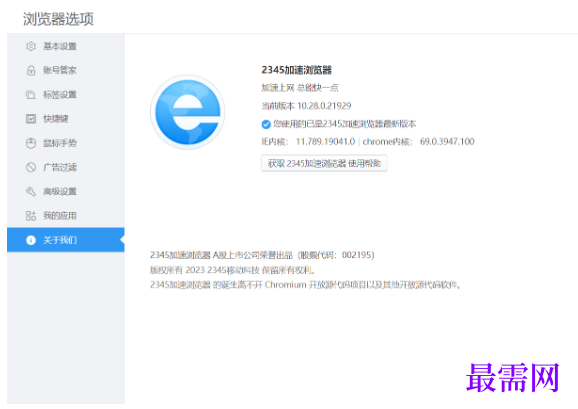The height and width of the screenshot is (409, 578).
Task: Click the shortcut key icon beside 快捷键
Action: tap(31, 119)
